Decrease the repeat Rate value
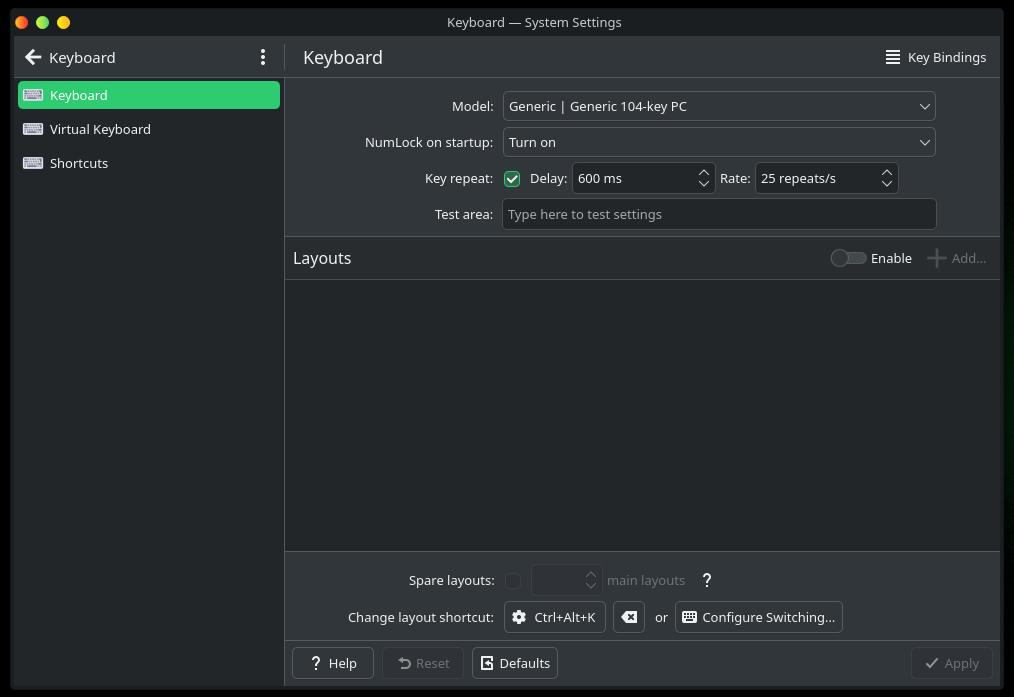 point(887,184)
